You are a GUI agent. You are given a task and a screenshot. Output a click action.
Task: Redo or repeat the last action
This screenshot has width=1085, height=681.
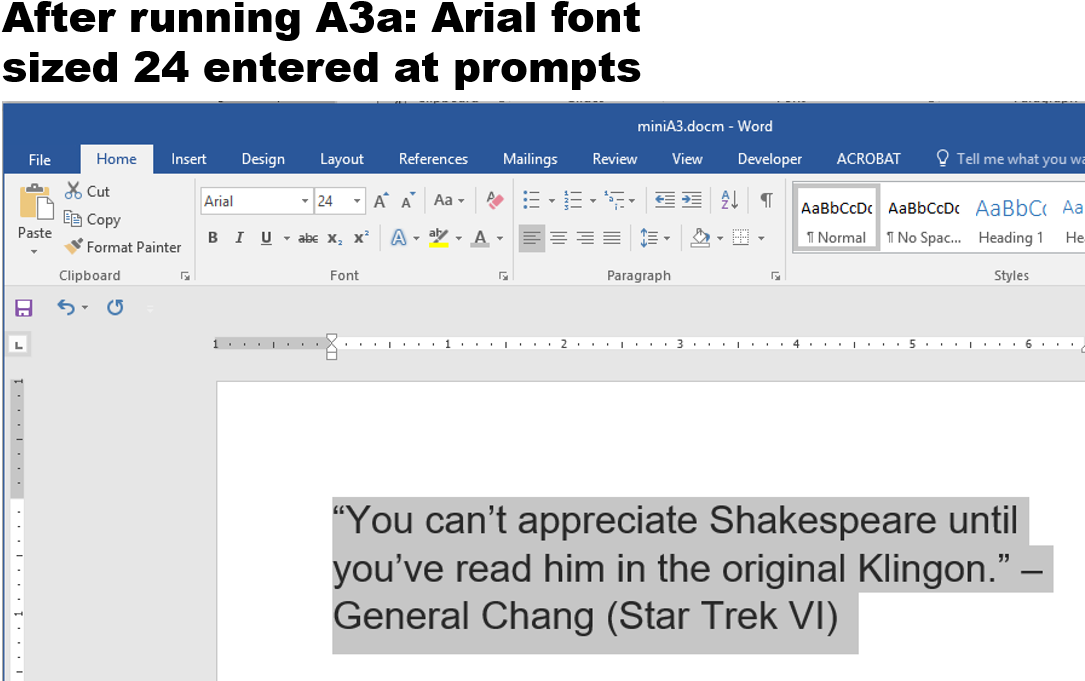tap(116, 307)
